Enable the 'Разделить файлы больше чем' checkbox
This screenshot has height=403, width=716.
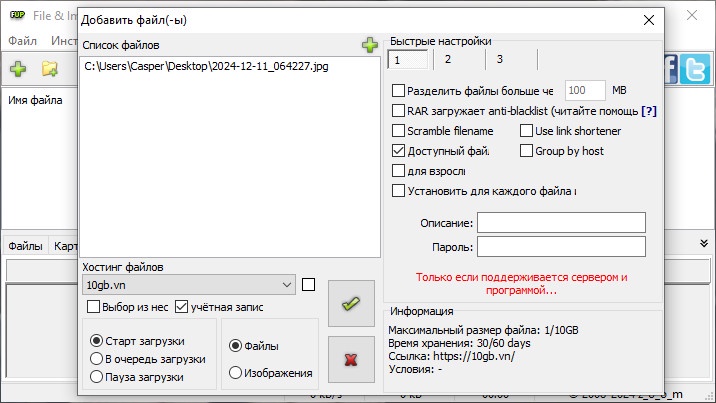[x=398, y=90]
